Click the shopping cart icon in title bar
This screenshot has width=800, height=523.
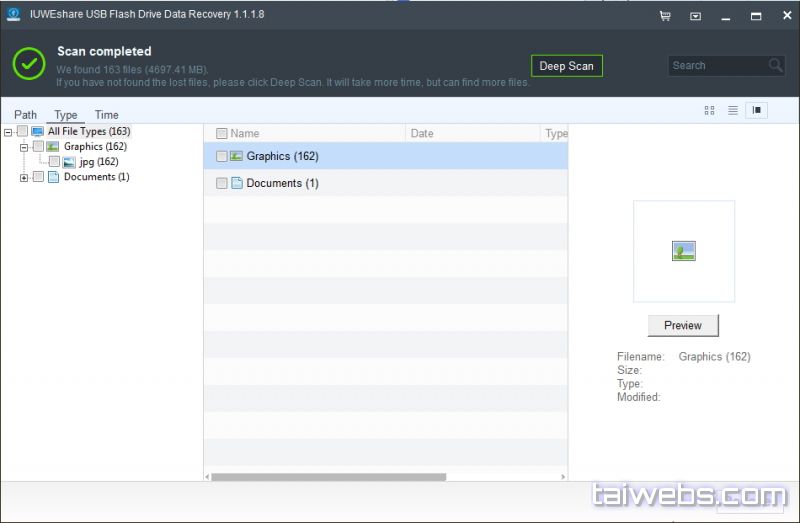(665, 16)
